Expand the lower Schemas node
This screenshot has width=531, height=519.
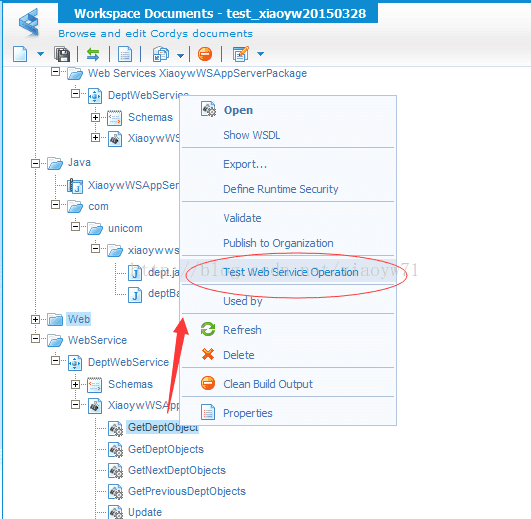76,385
